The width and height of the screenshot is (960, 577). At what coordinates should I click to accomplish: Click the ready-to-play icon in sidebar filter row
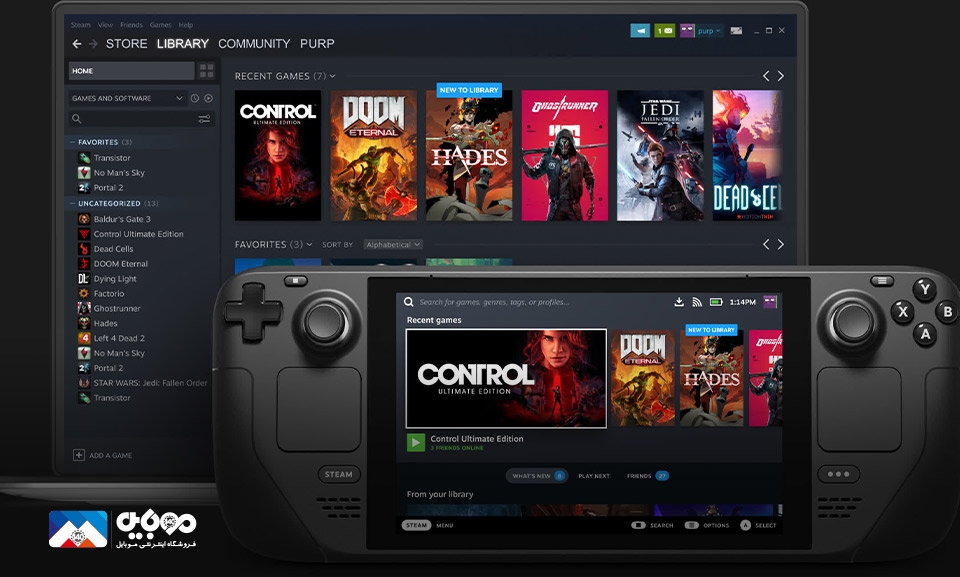coord(208,98)
